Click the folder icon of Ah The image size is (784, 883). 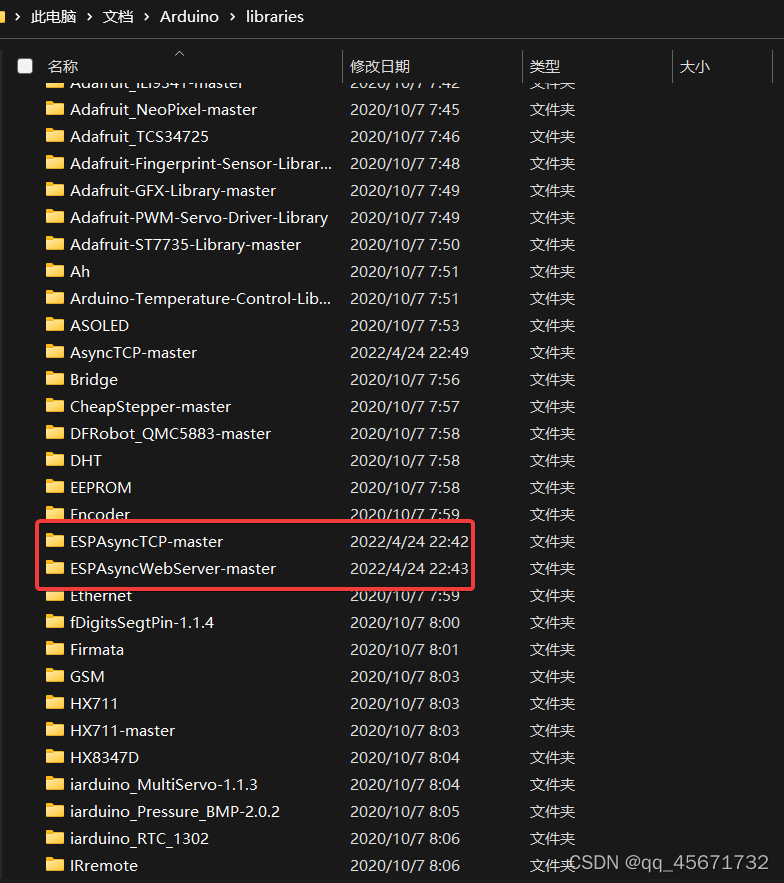point(55,271)
